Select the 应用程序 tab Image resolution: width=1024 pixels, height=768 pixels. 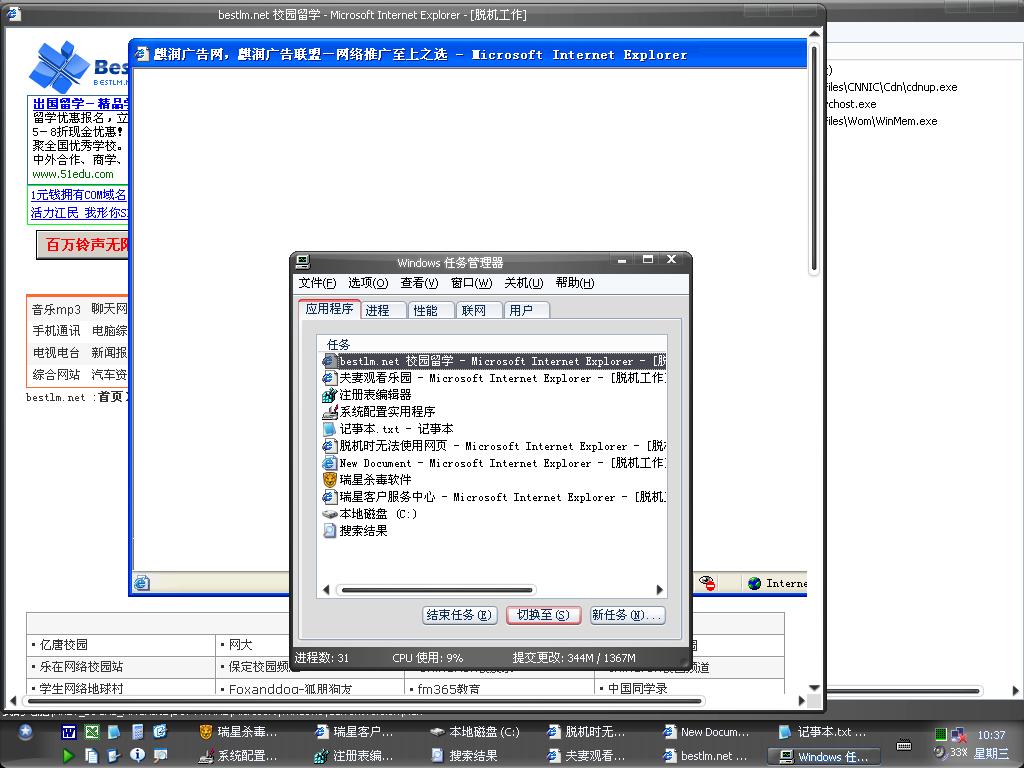329,309
